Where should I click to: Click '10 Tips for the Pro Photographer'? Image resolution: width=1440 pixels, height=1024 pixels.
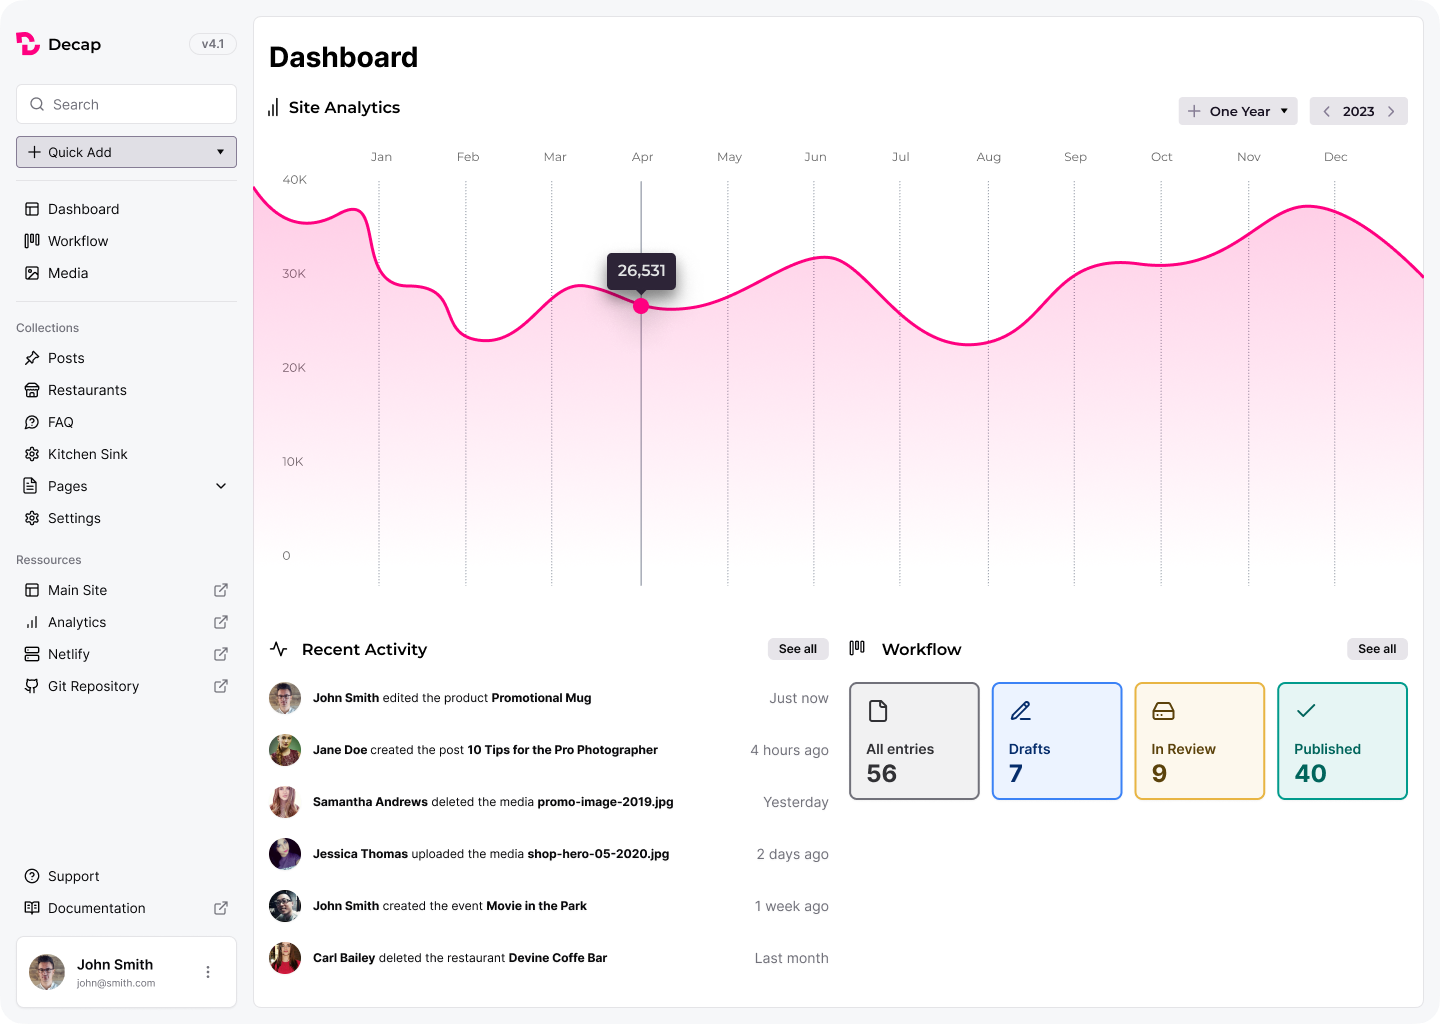[x=563, y=750]
